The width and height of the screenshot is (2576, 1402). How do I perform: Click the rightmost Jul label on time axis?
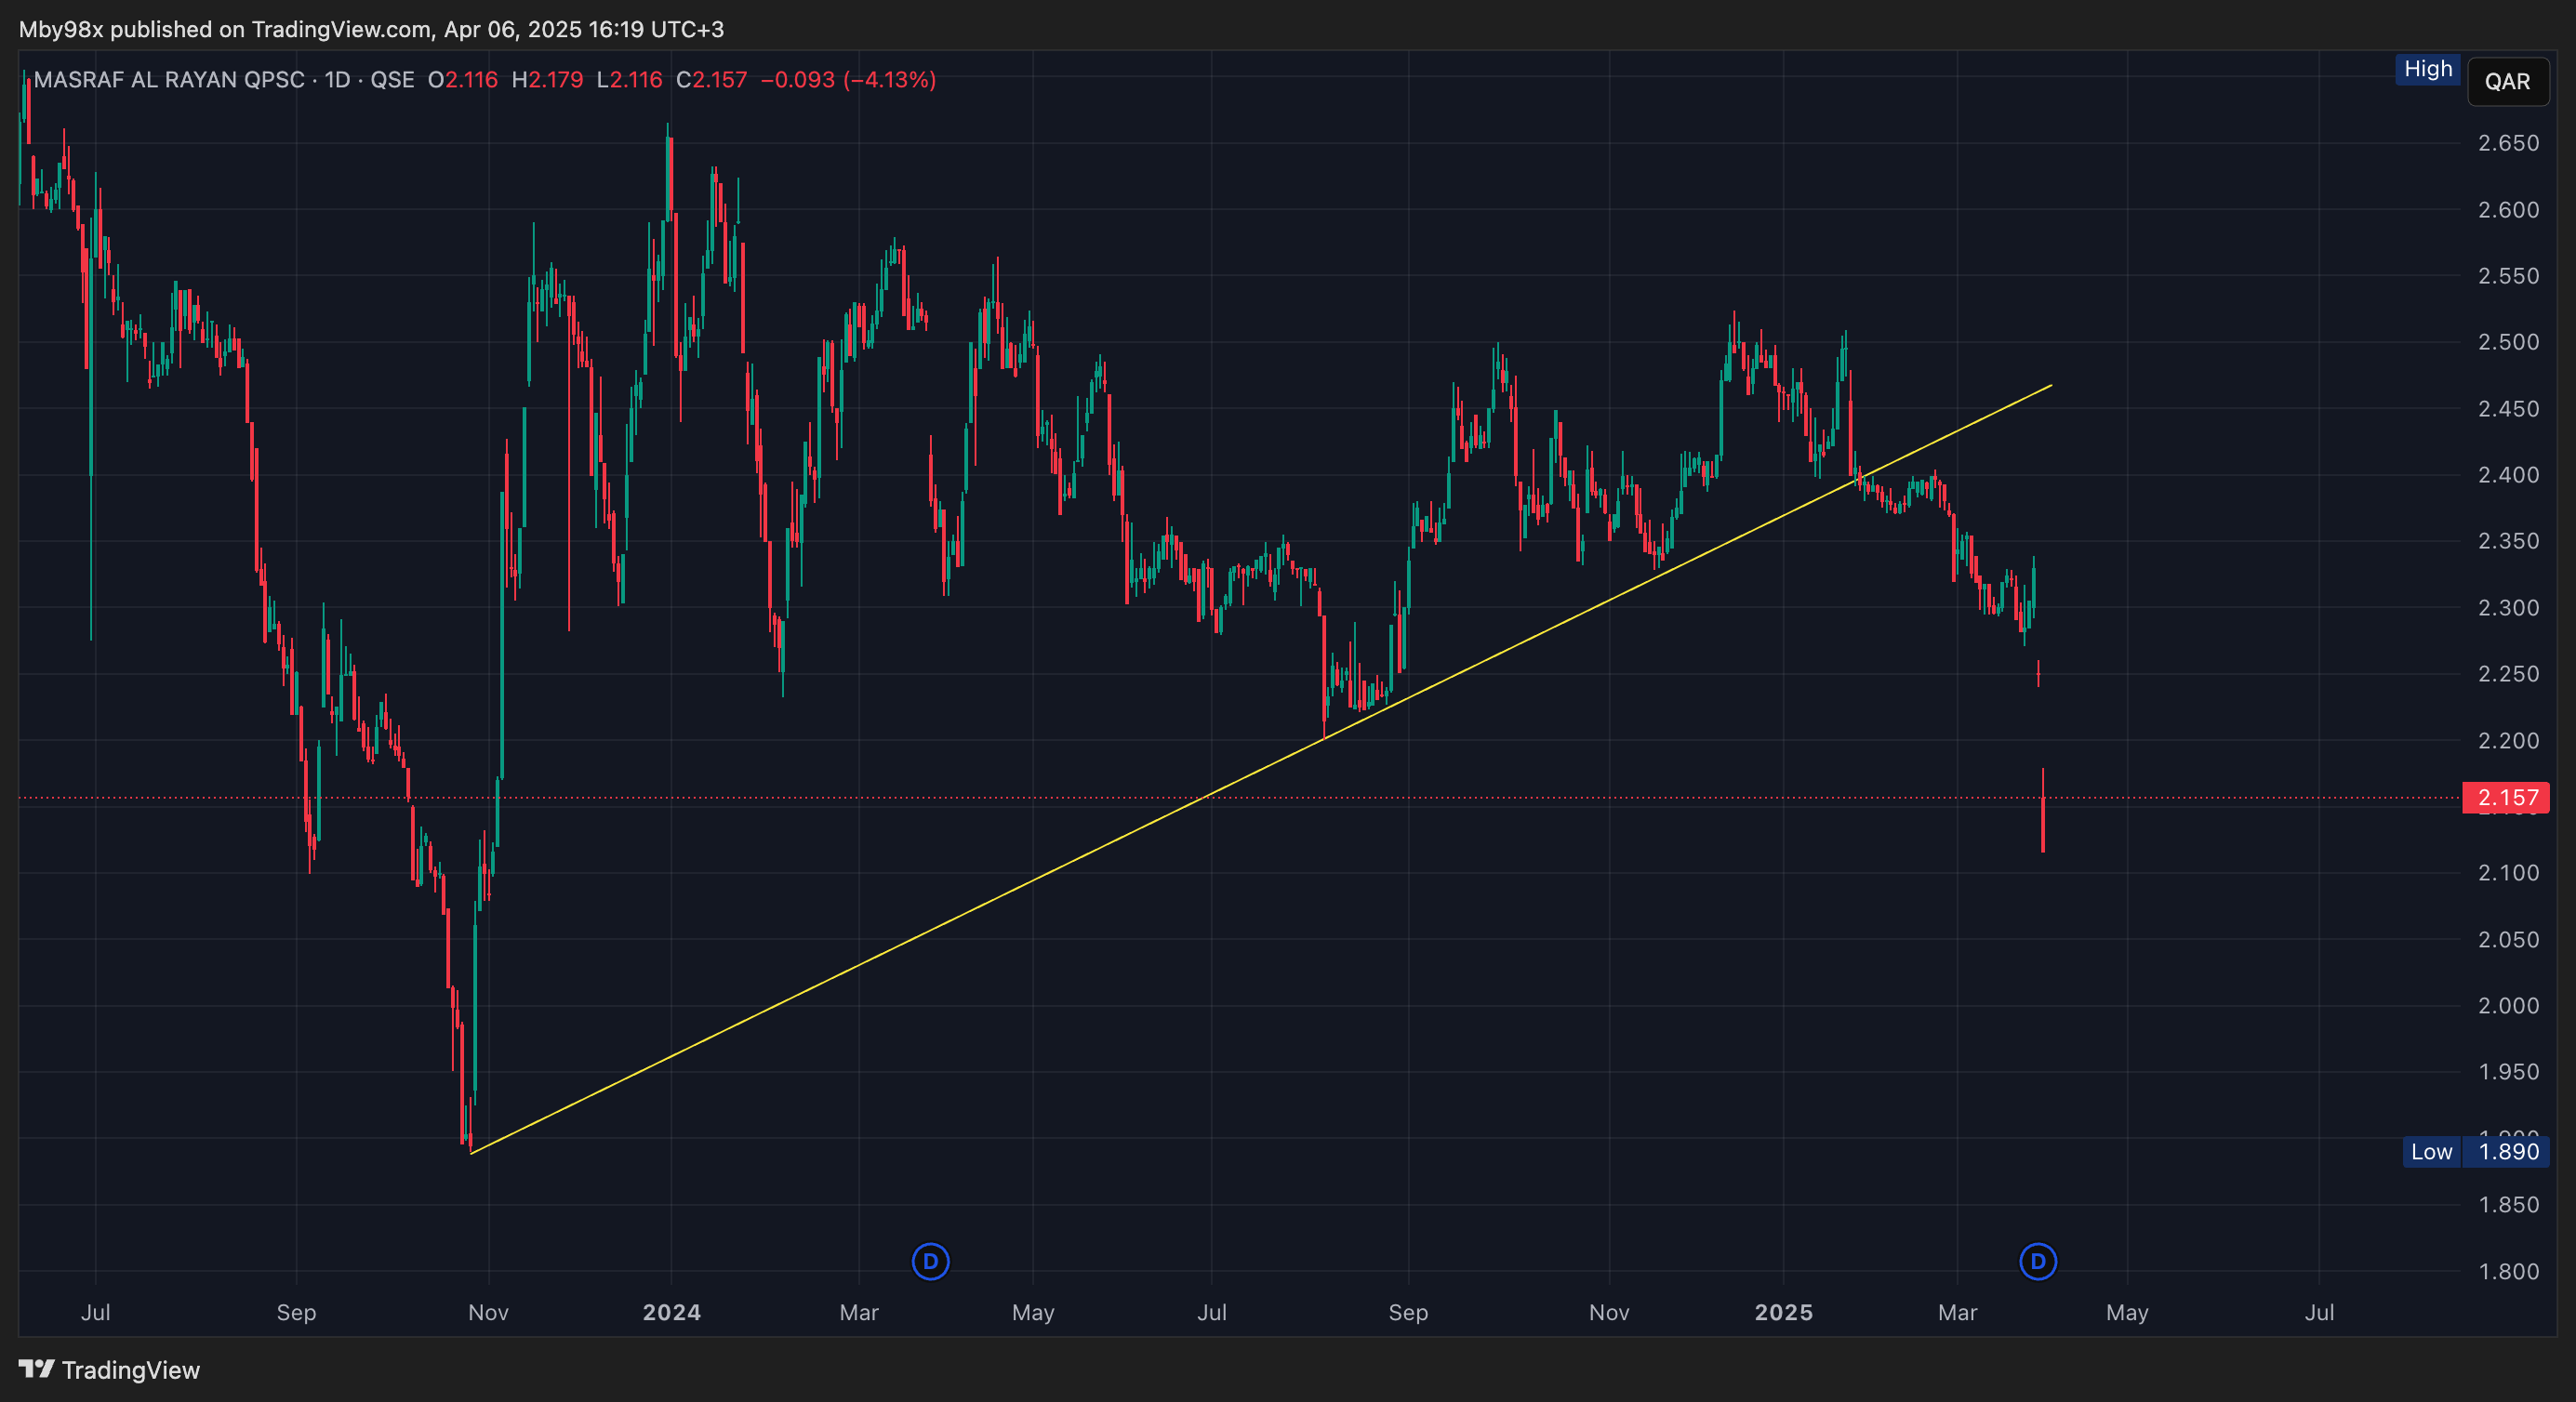(2319, 1312)
